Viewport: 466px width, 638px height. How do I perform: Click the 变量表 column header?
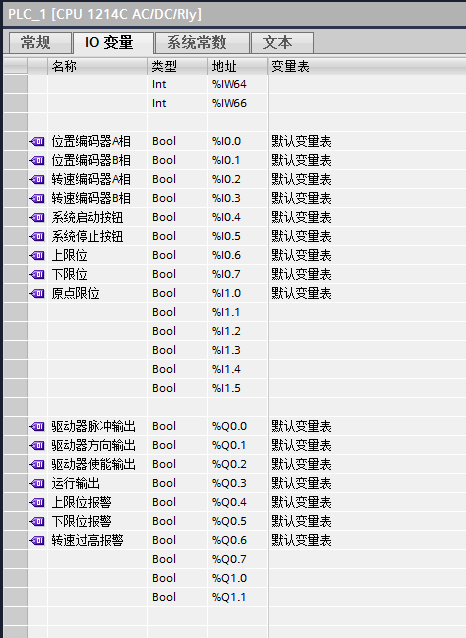[366, 66]
